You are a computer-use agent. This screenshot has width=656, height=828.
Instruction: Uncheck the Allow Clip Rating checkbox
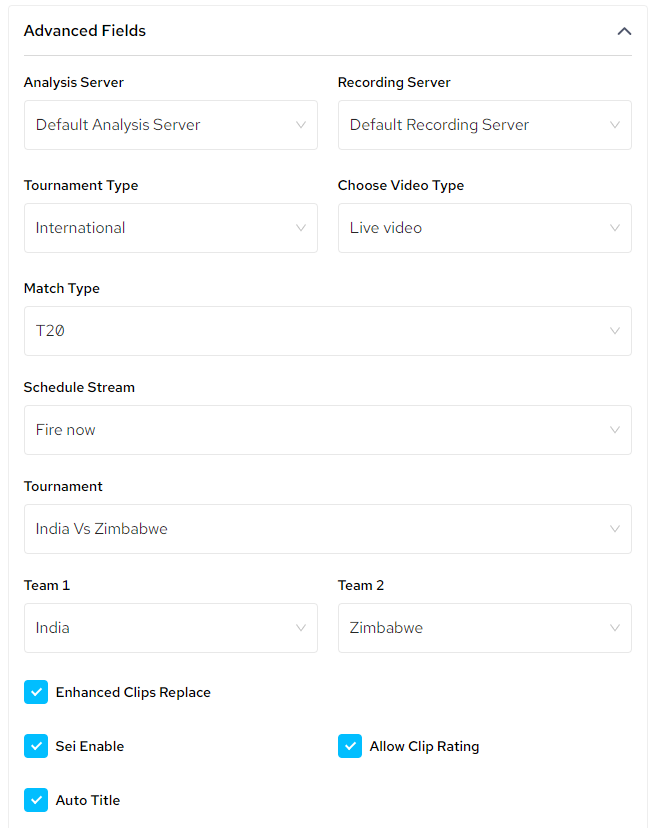(x=350, y=746)
